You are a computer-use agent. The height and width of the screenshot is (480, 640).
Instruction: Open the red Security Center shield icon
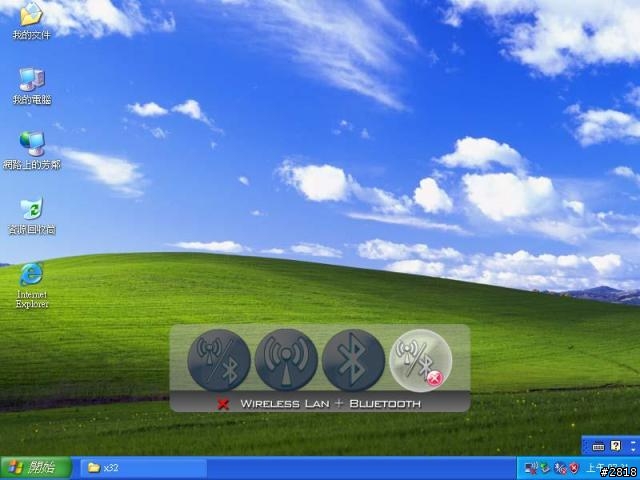coord(574,468)
